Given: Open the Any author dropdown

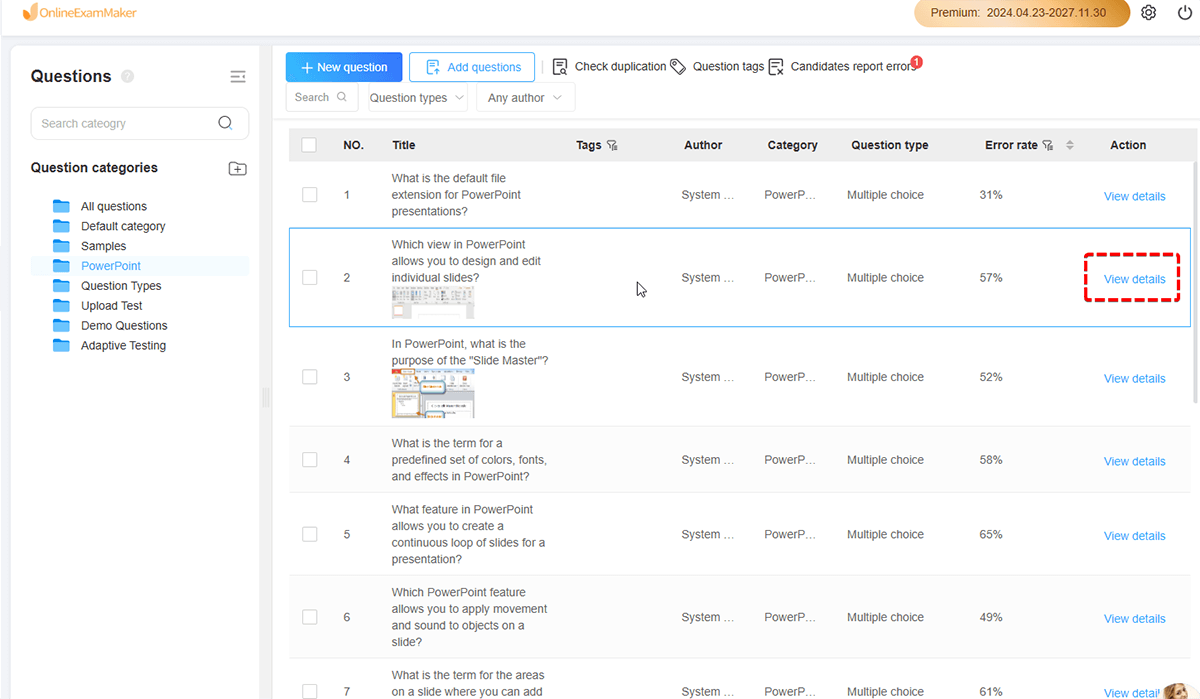Looking at the screenshot, I should click(x=525, y=98).
